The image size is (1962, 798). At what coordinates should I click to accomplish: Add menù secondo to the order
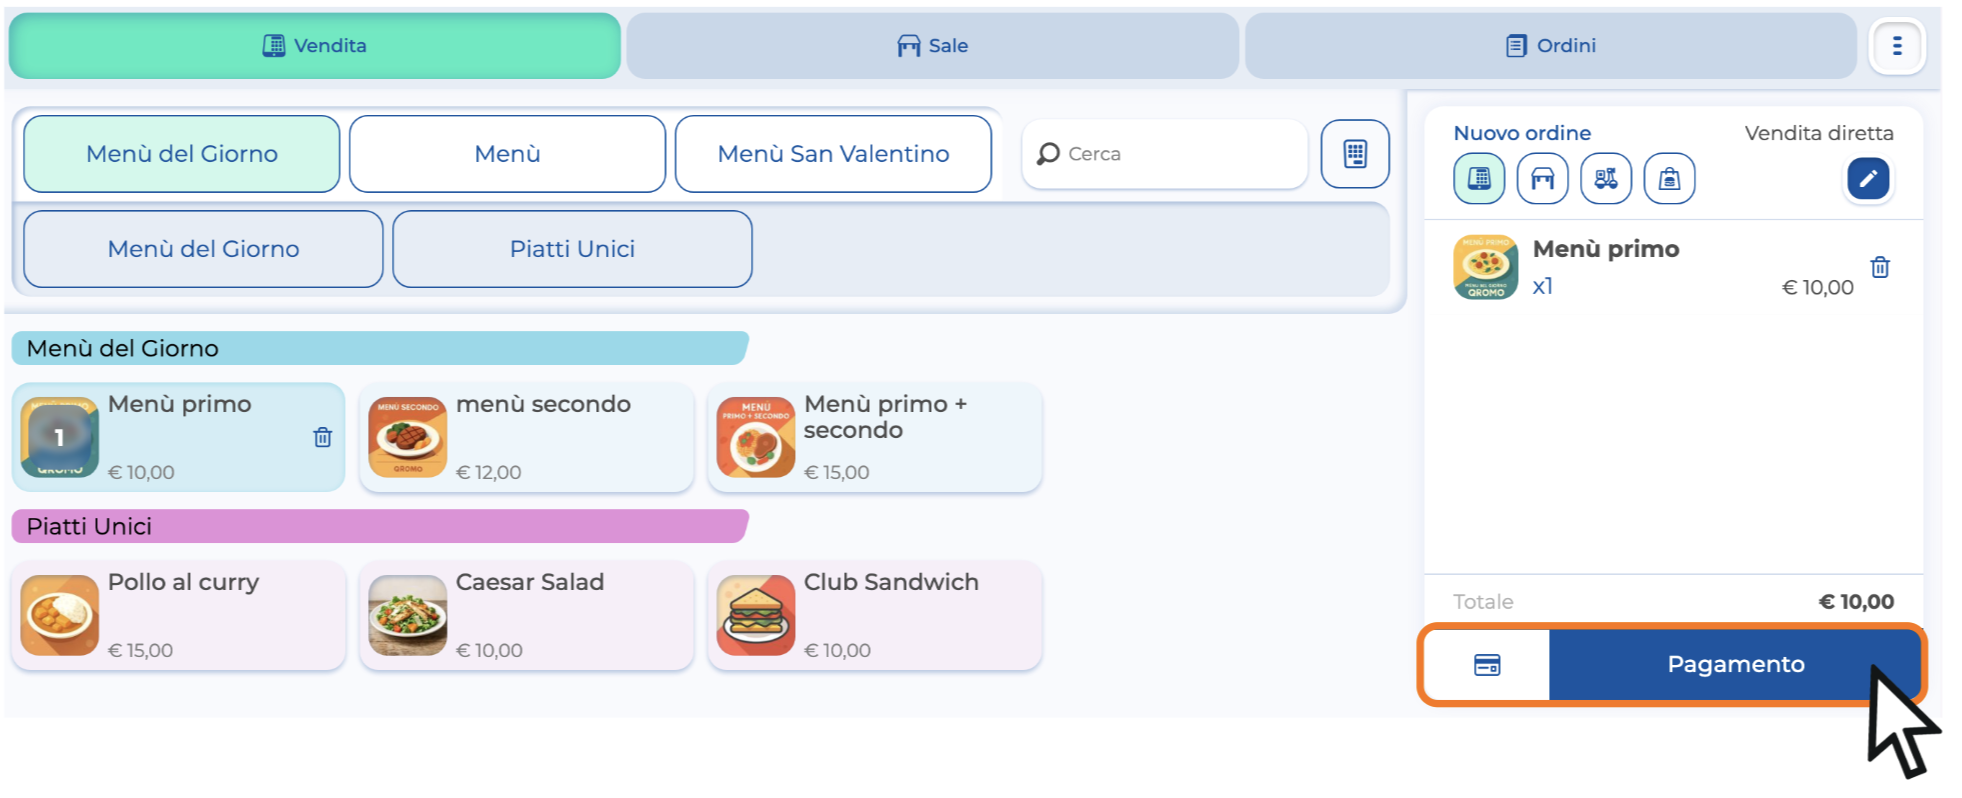pyautogui.click(x=526, y=437)
